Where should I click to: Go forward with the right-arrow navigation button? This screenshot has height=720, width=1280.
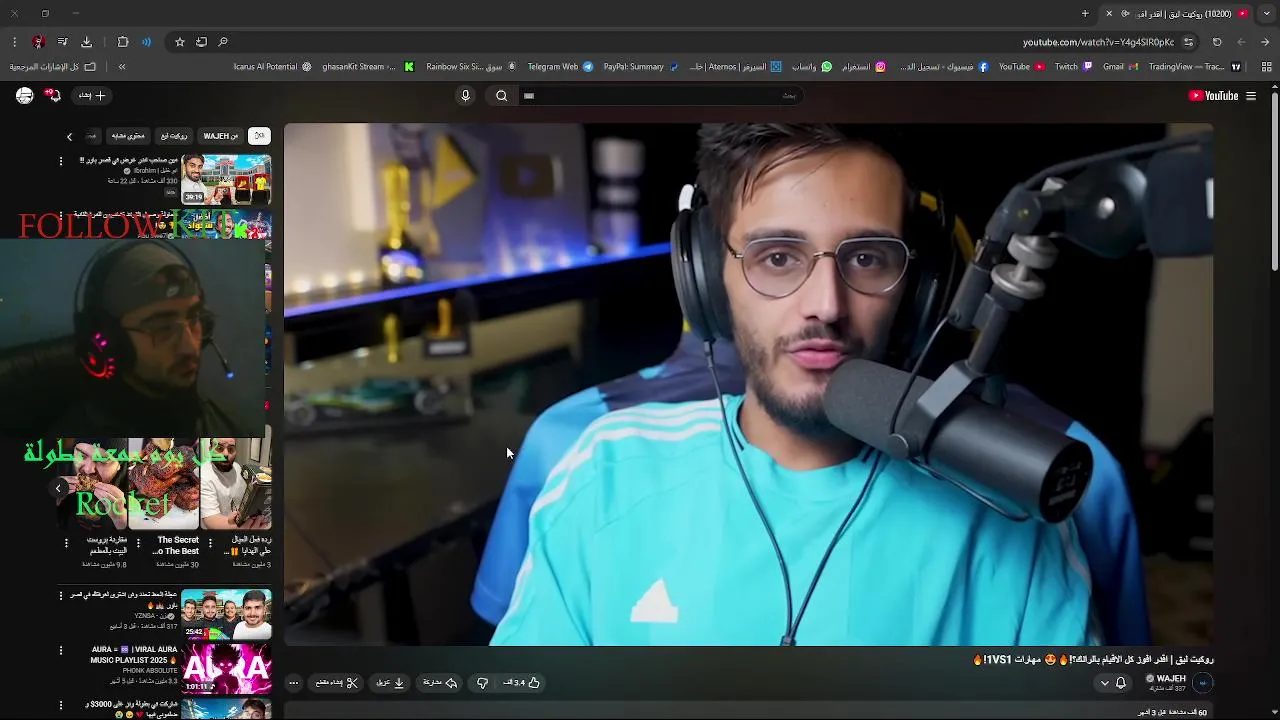click(x=1265, y=42)
